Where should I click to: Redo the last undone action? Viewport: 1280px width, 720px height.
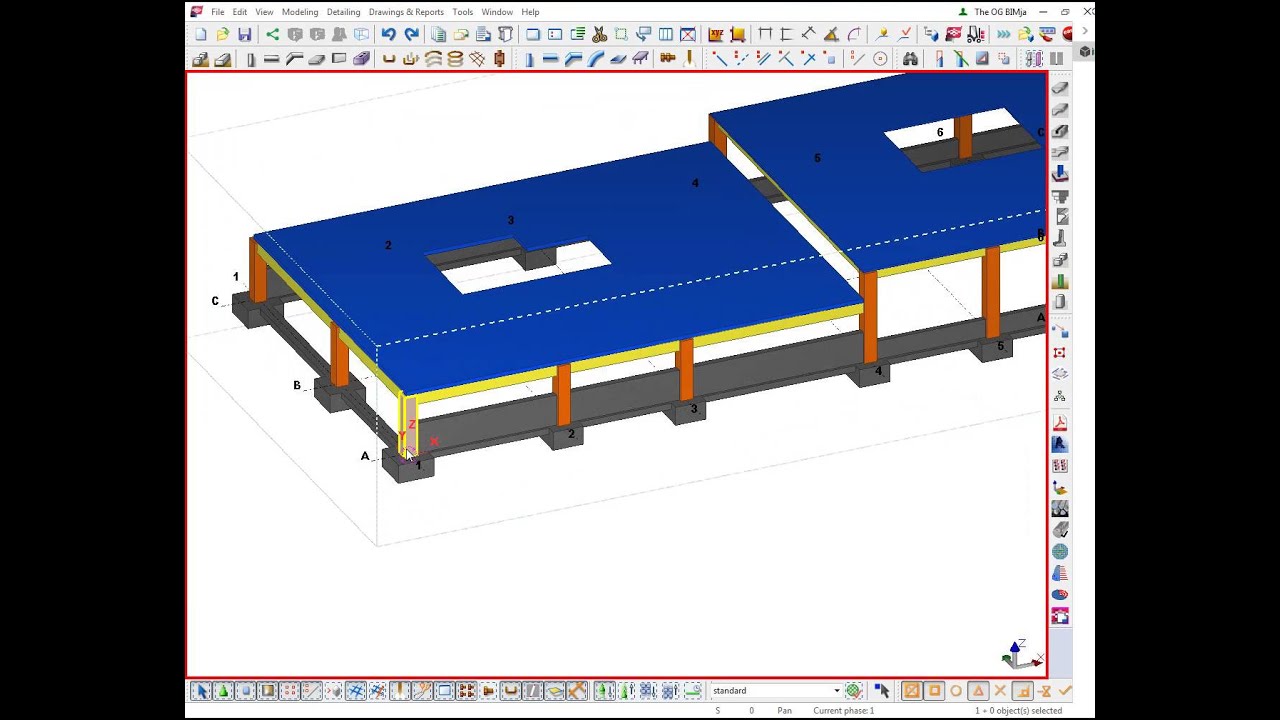click(411, 34)
